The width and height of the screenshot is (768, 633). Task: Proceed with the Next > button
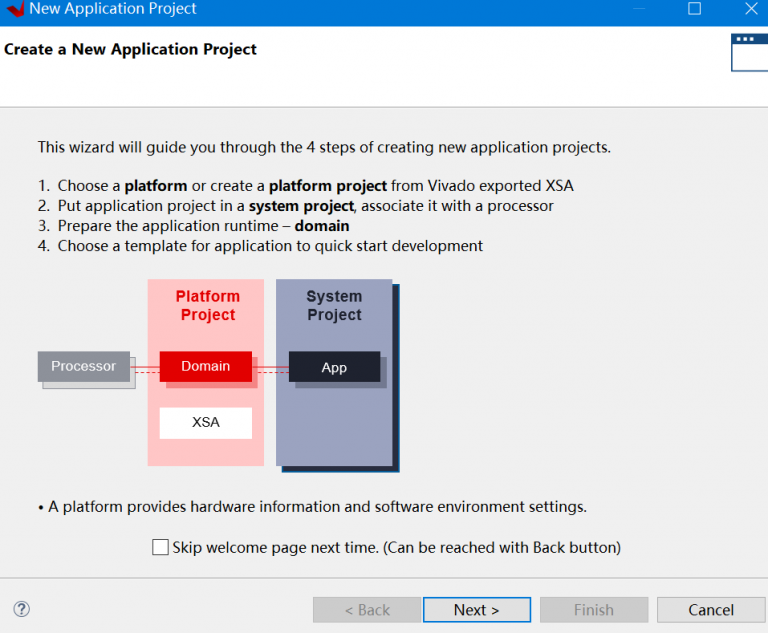(x=476, y=610)
